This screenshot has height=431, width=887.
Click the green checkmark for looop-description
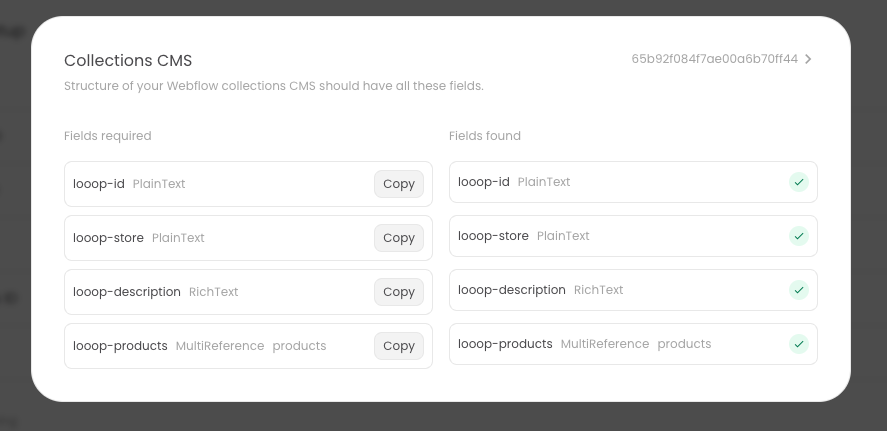pos(798,290)
